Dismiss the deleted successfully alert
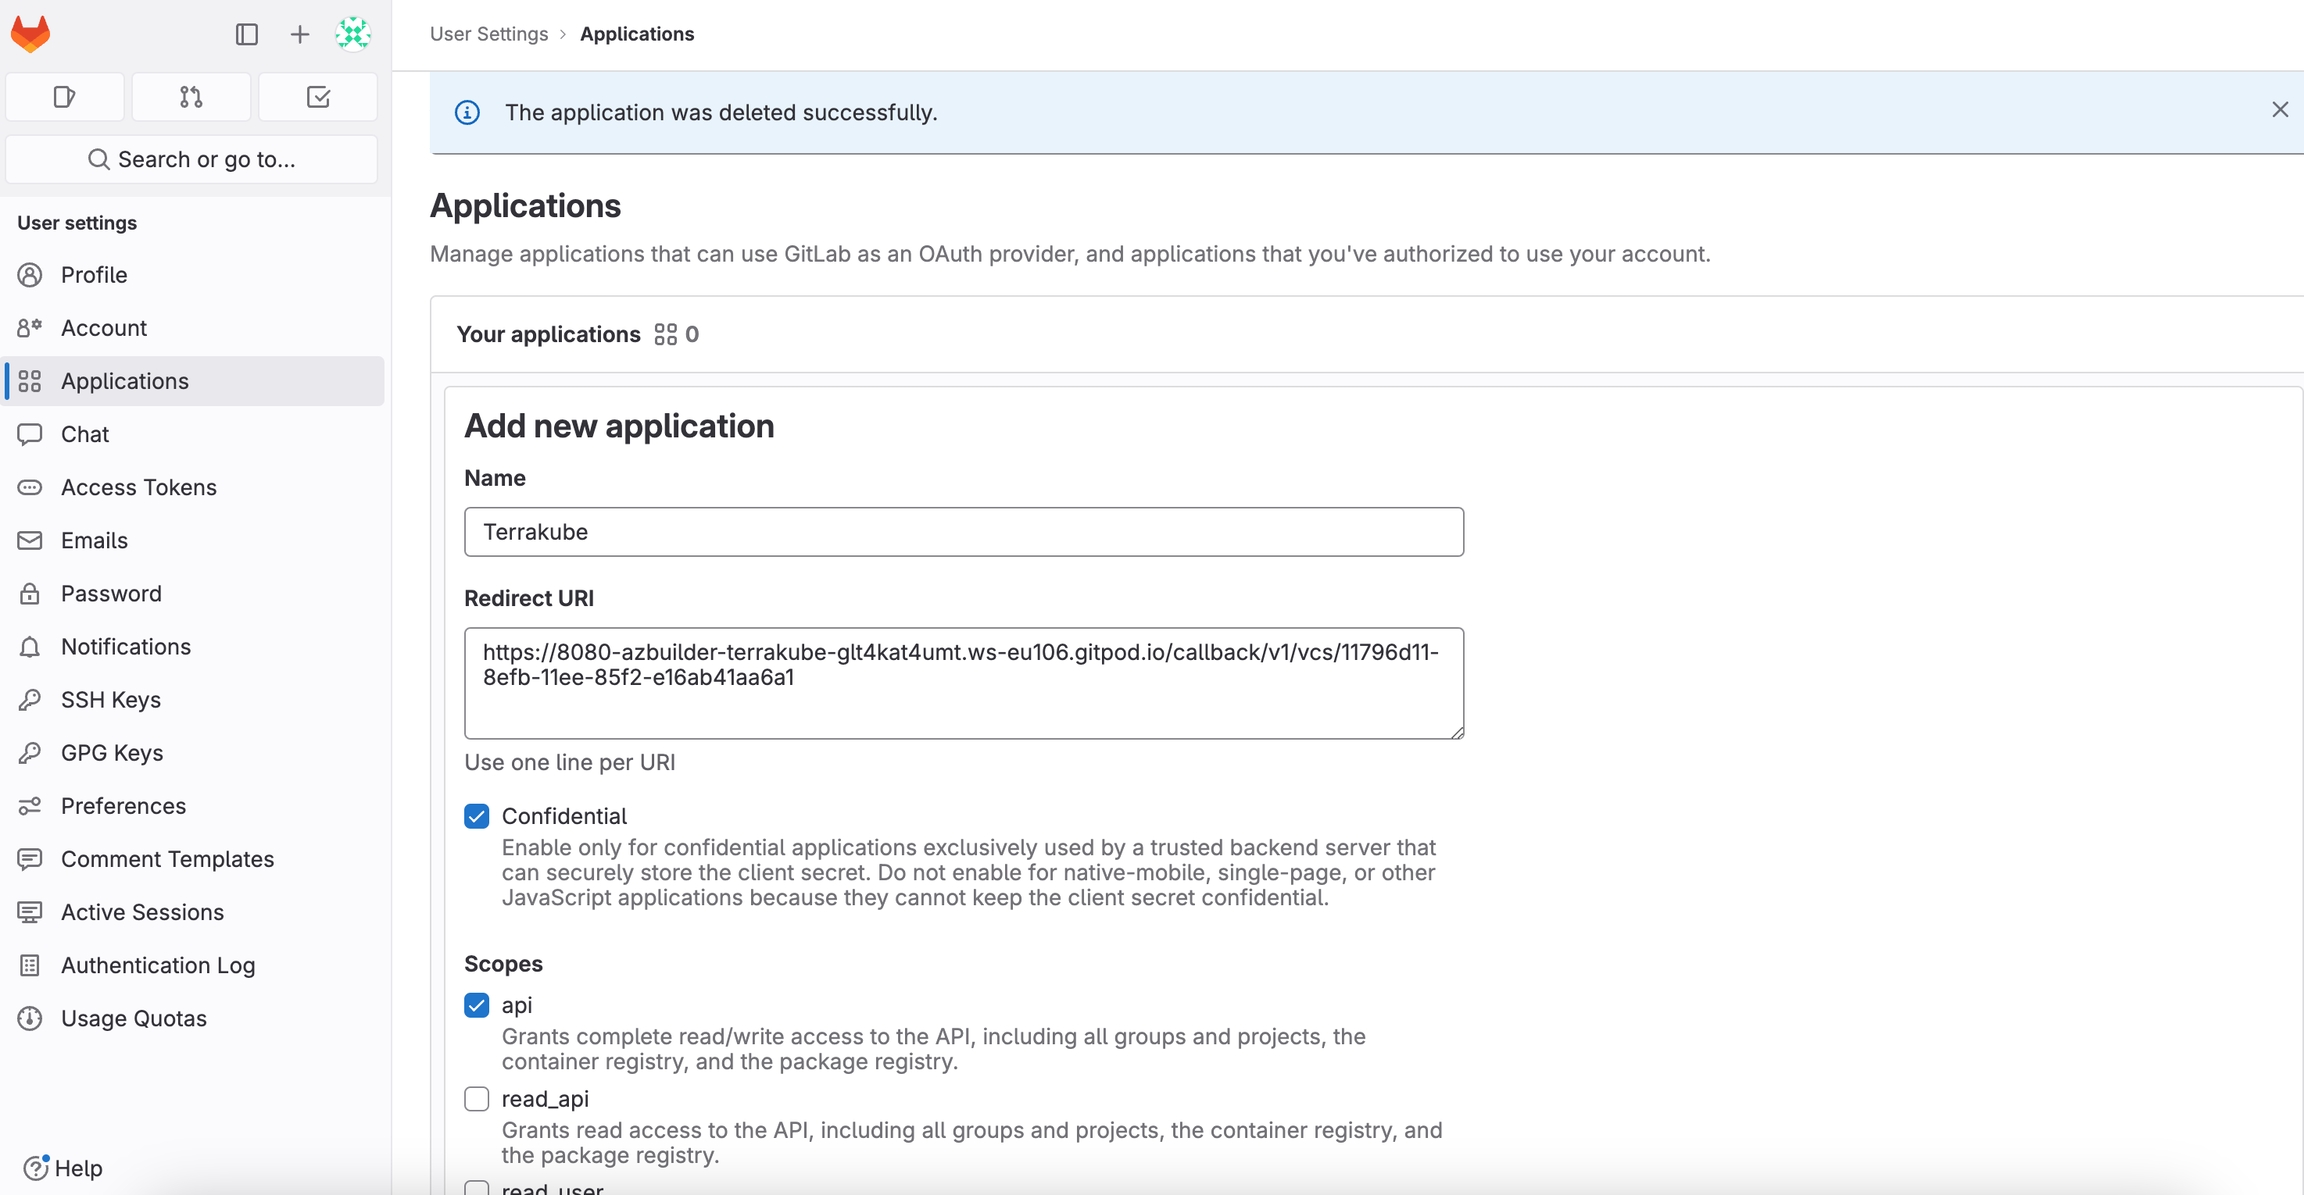This screenshot has width=2304, height=1195. click(x=2279, y=110)
